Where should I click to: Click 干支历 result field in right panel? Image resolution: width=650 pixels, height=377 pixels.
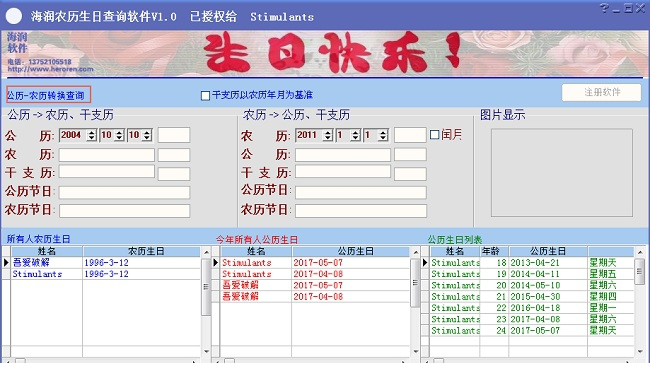tap(343, 172)
